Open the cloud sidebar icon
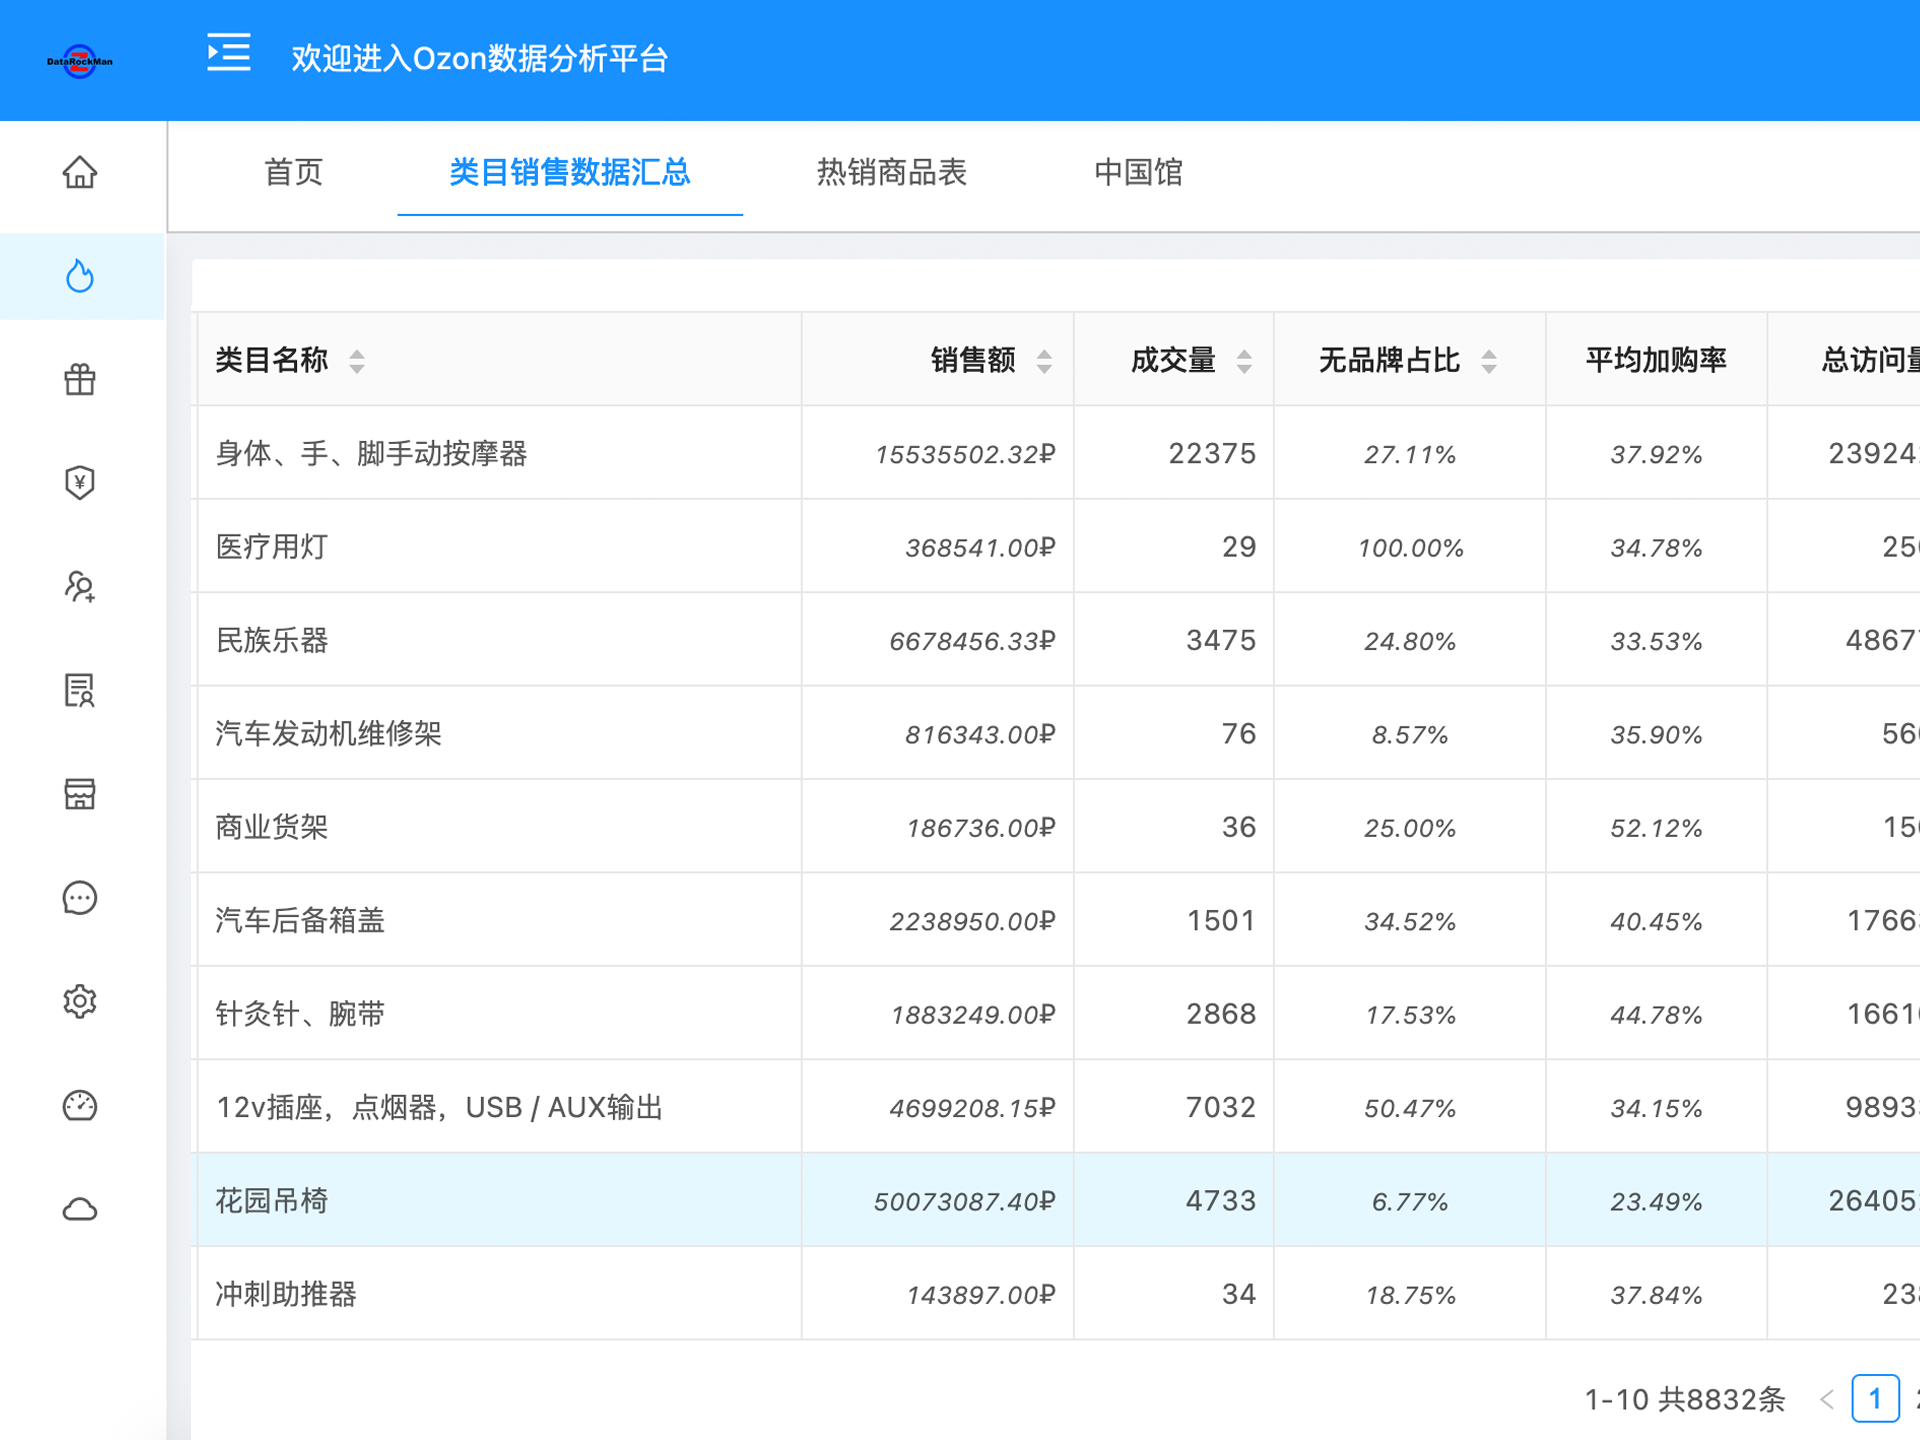1920x1440 pixels. coord(80,1209)
